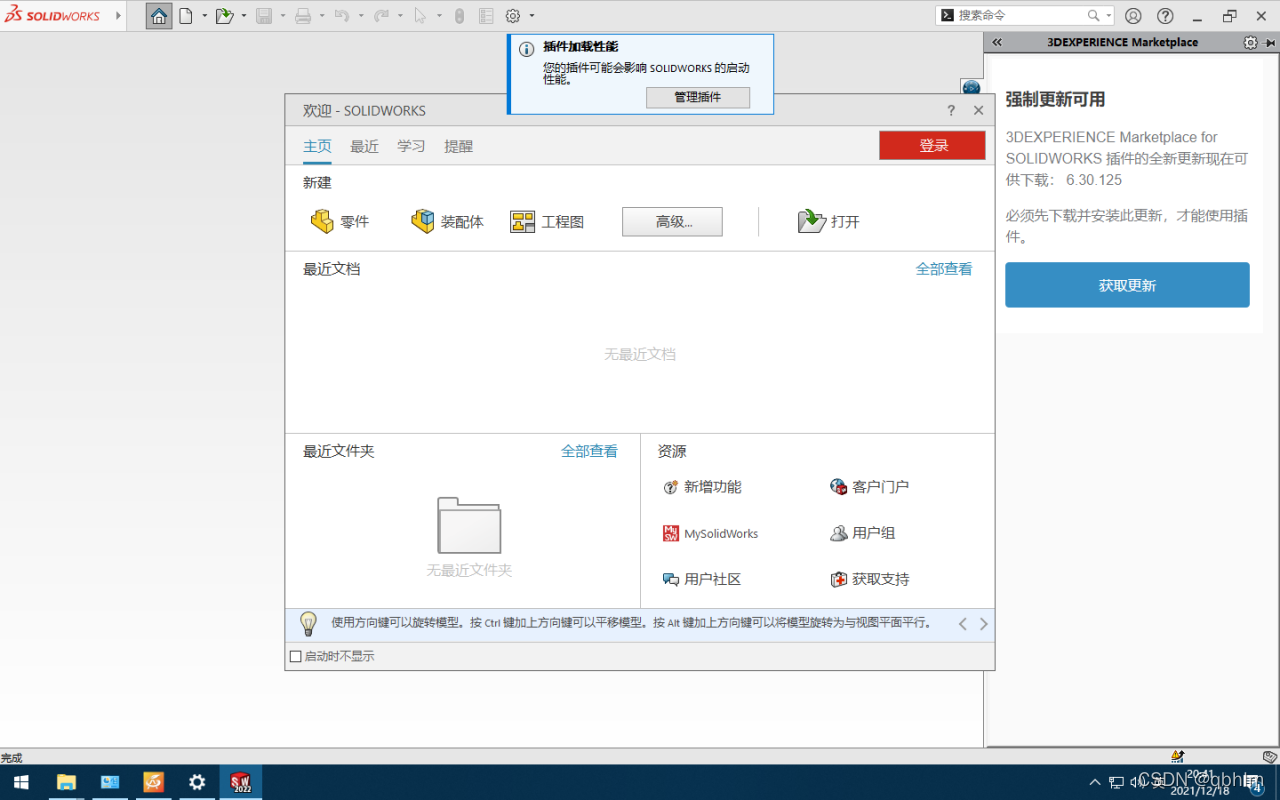The height and width of the screenshot is (800, 1280).
Task: Open Windows Settings gear in taskbar
Action: [197, 782]
